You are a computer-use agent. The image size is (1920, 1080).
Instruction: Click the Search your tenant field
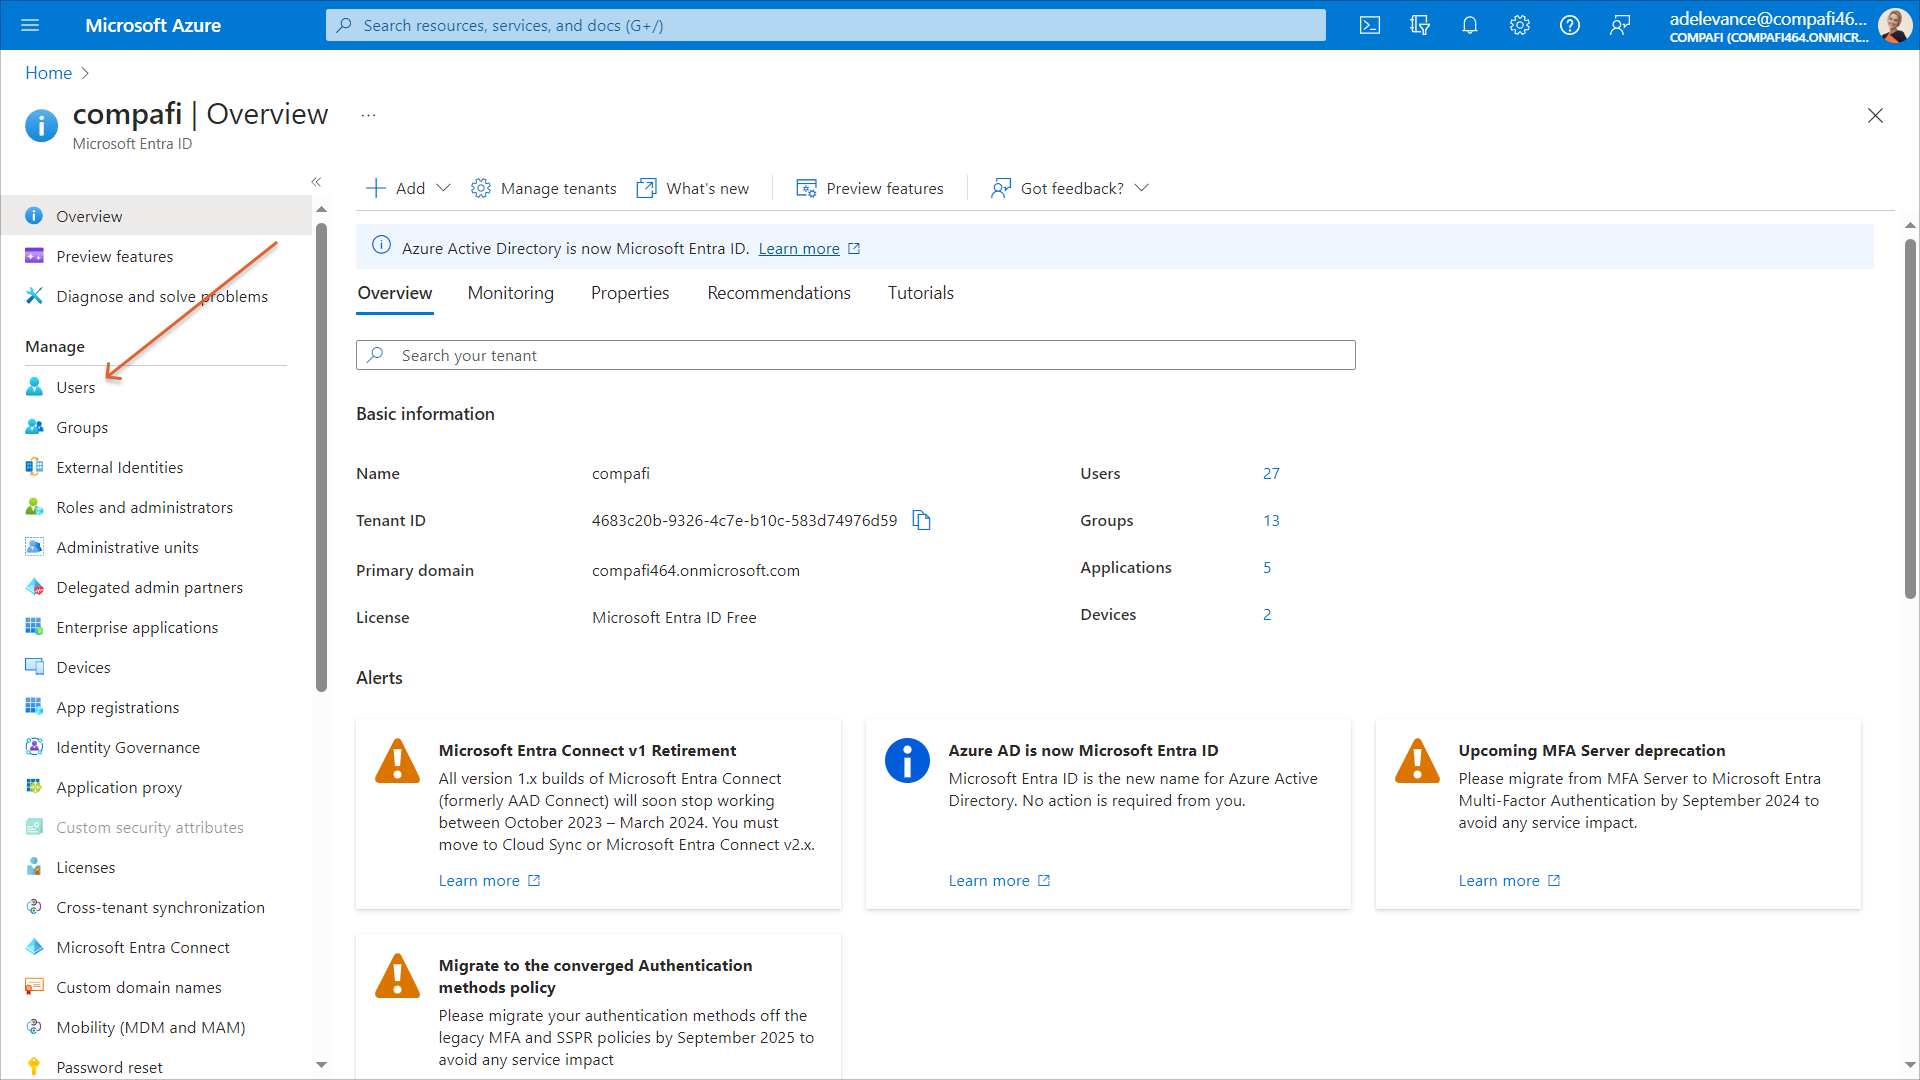coord(855,355)
